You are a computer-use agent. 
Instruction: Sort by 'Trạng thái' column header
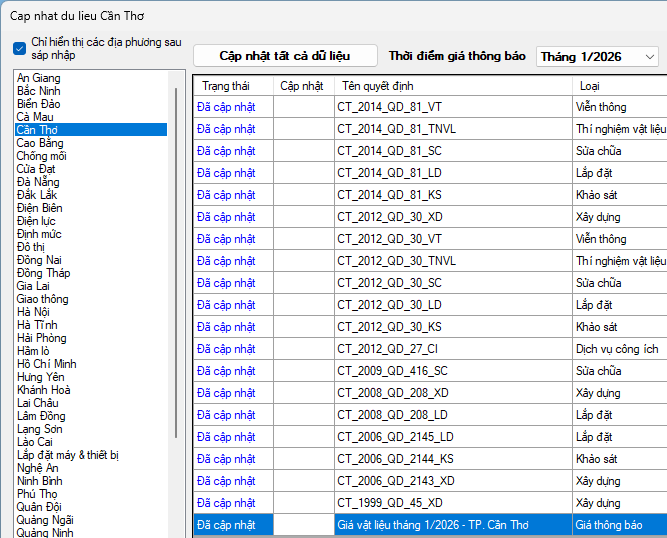(225, 86)
